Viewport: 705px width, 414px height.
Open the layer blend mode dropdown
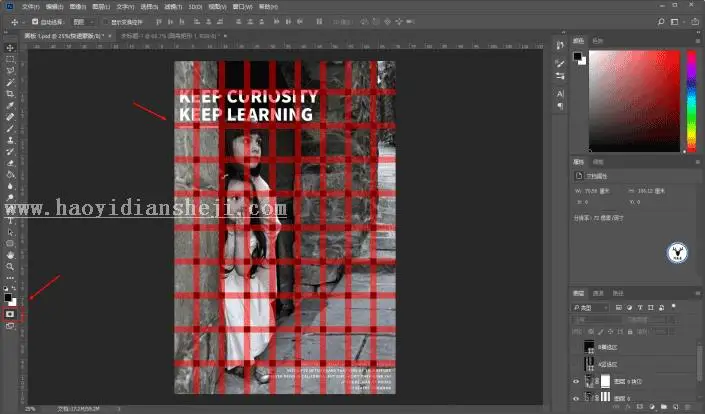(597, 320)
